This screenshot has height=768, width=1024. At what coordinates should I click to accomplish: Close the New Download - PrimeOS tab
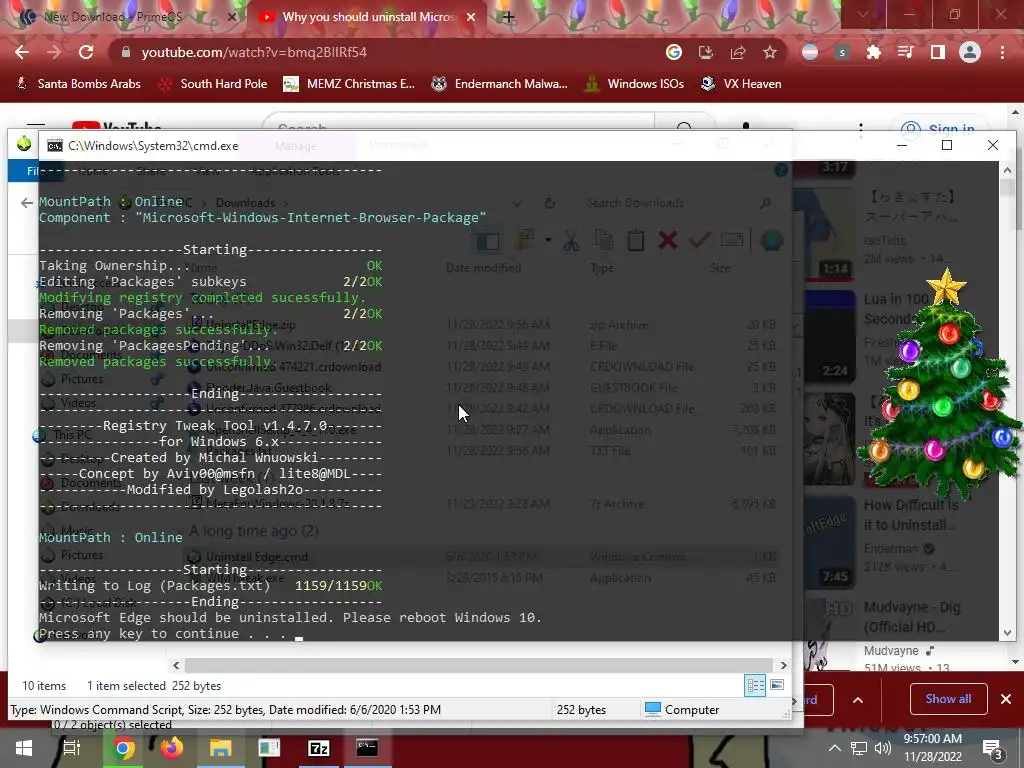pyautogui.click(x=231, y=18)
